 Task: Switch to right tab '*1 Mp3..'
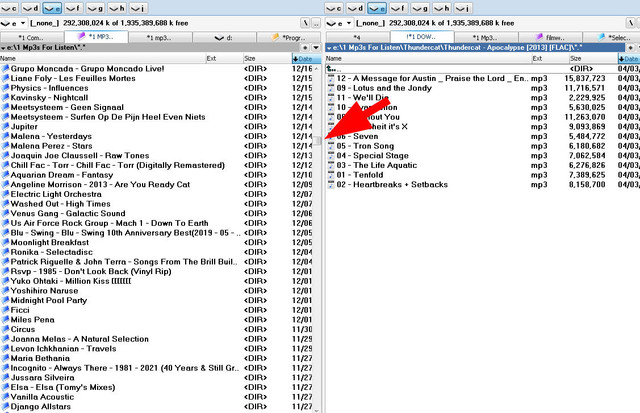486,38
